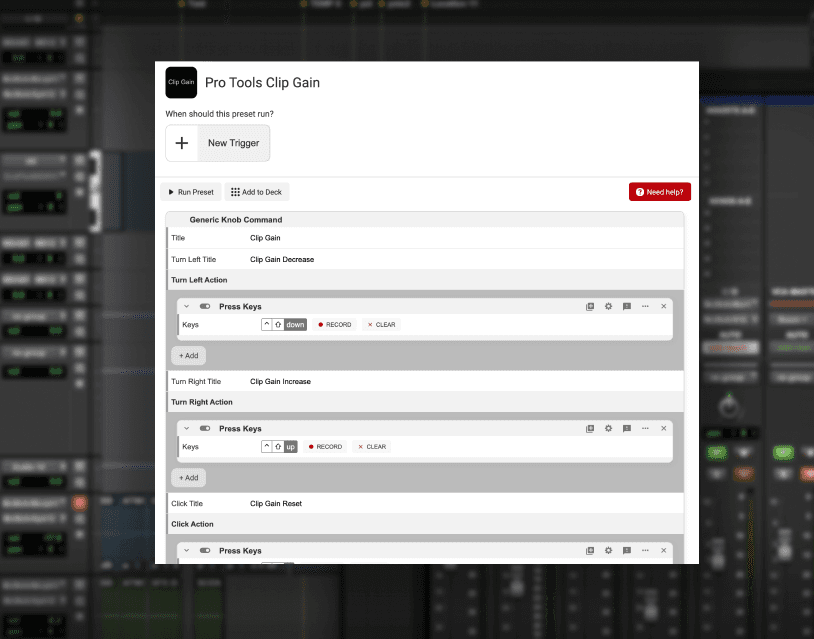Add comment to Turn Left Press Keys action
The width and height of the screenshot is (814, 639).
click(x=627, y=306)
